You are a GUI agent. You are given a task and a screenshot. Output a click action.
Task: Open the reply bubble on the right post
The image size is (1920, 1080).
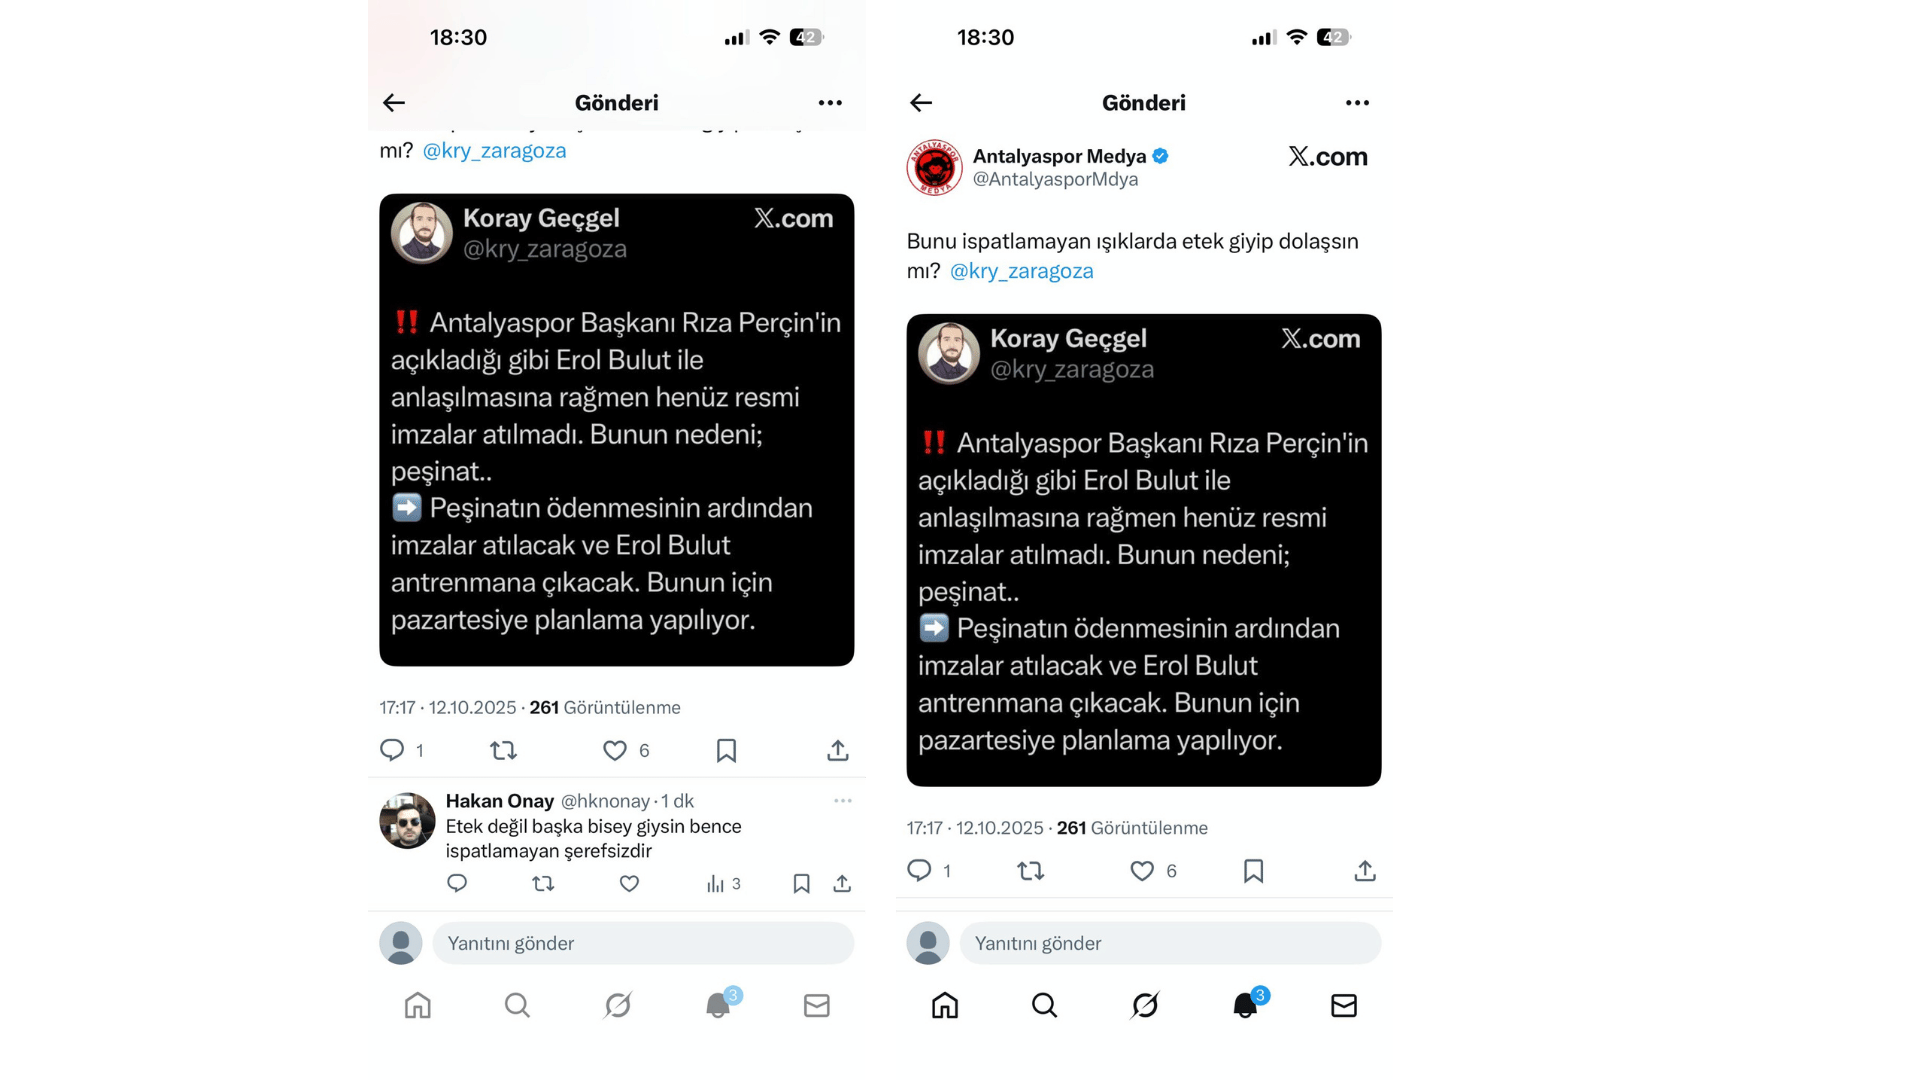click(919, 870)
